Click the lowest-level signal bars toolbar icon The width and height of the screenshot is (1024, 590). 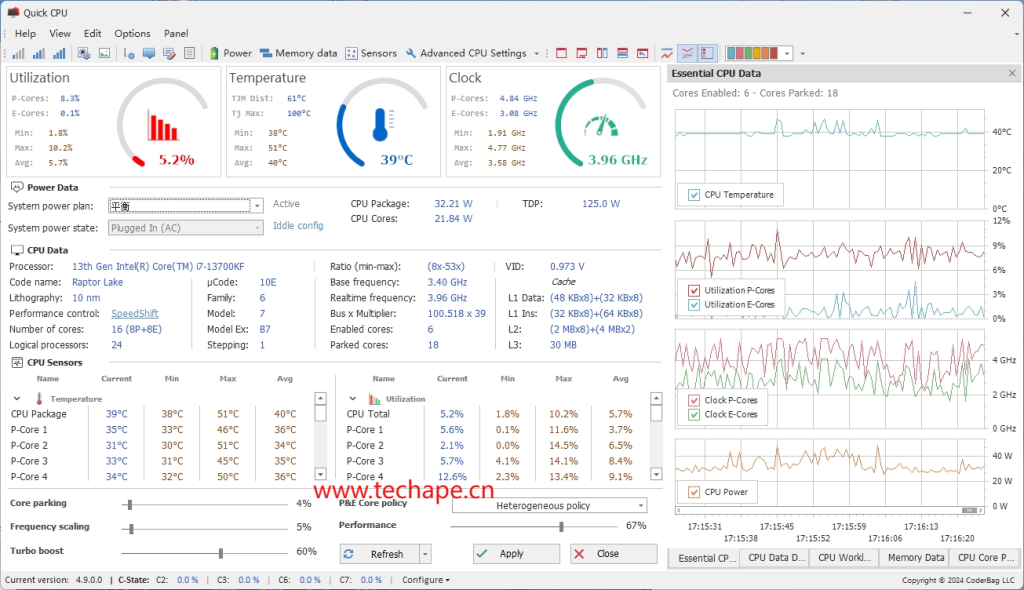pyautogui.click(x=18, y=54)
